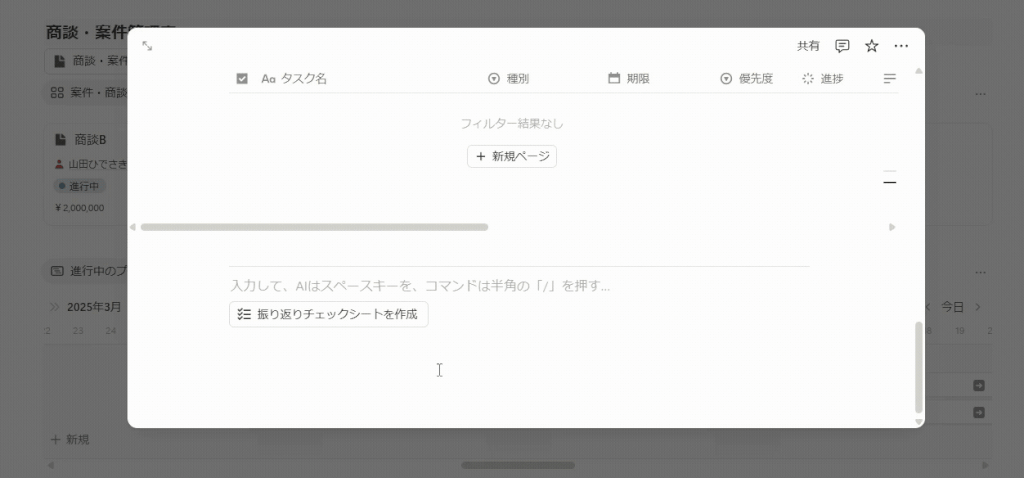Click 2025年3月 timeline month label
This screenshot has width=1024, height=478.
point(94,307)
